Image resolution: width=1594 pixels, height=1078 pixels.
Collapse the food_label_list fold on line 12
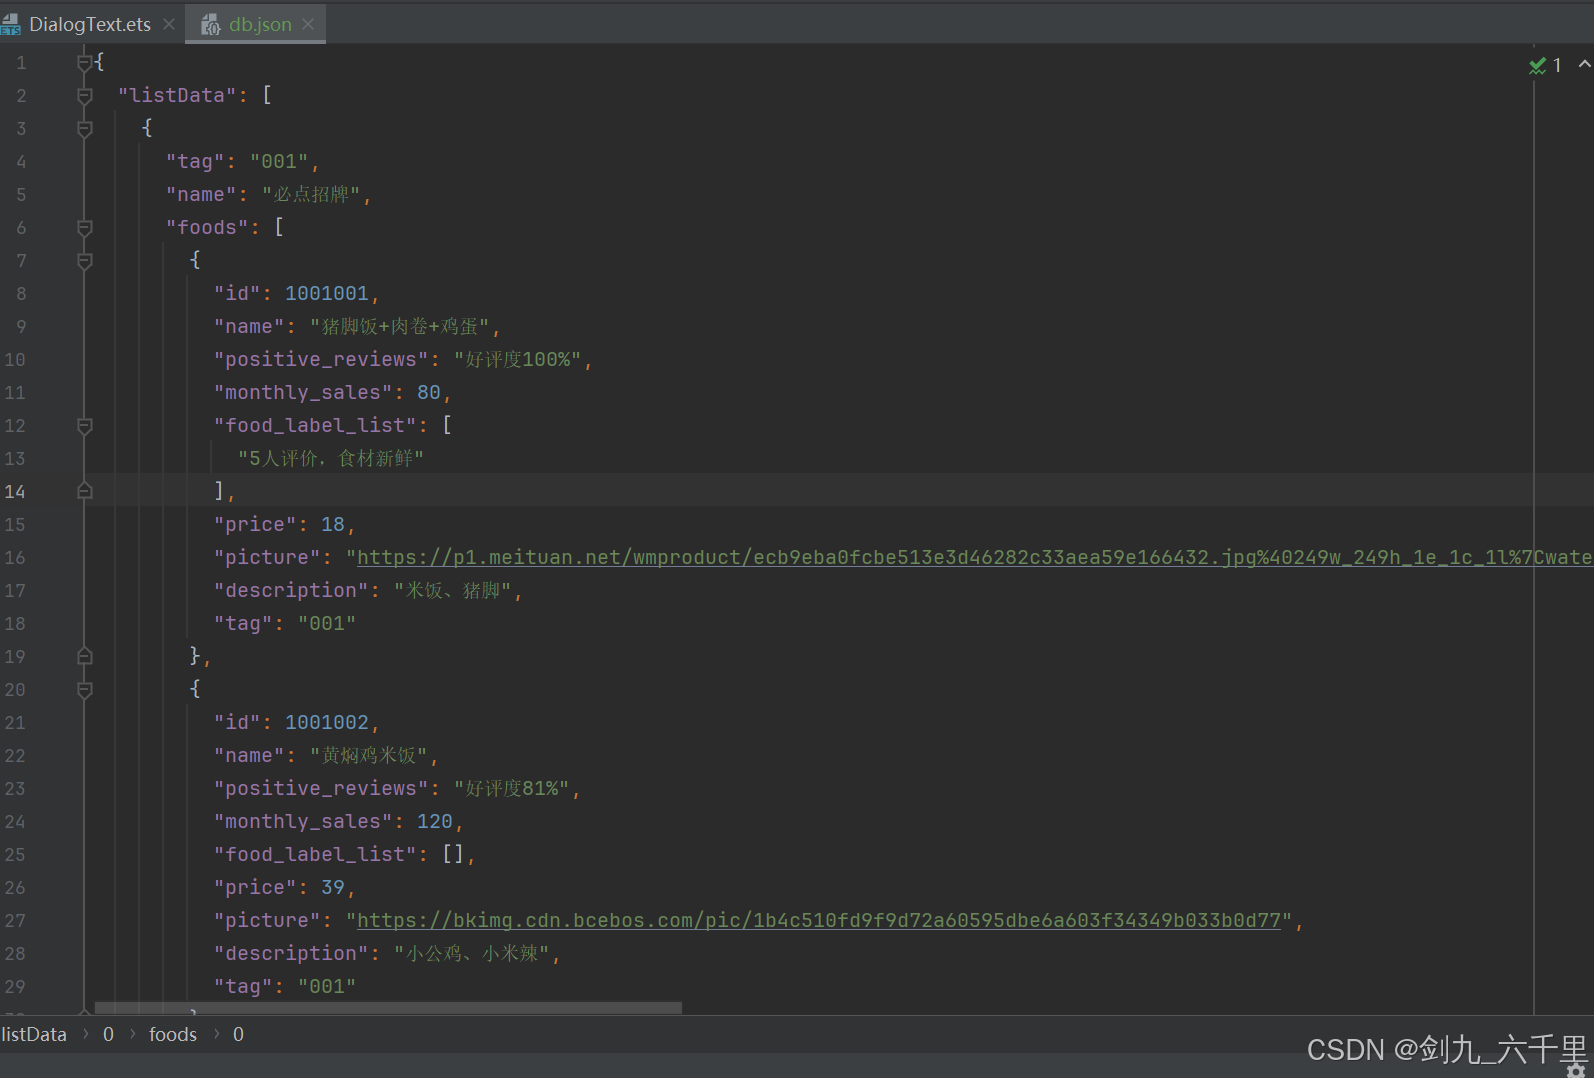[85, 426]
